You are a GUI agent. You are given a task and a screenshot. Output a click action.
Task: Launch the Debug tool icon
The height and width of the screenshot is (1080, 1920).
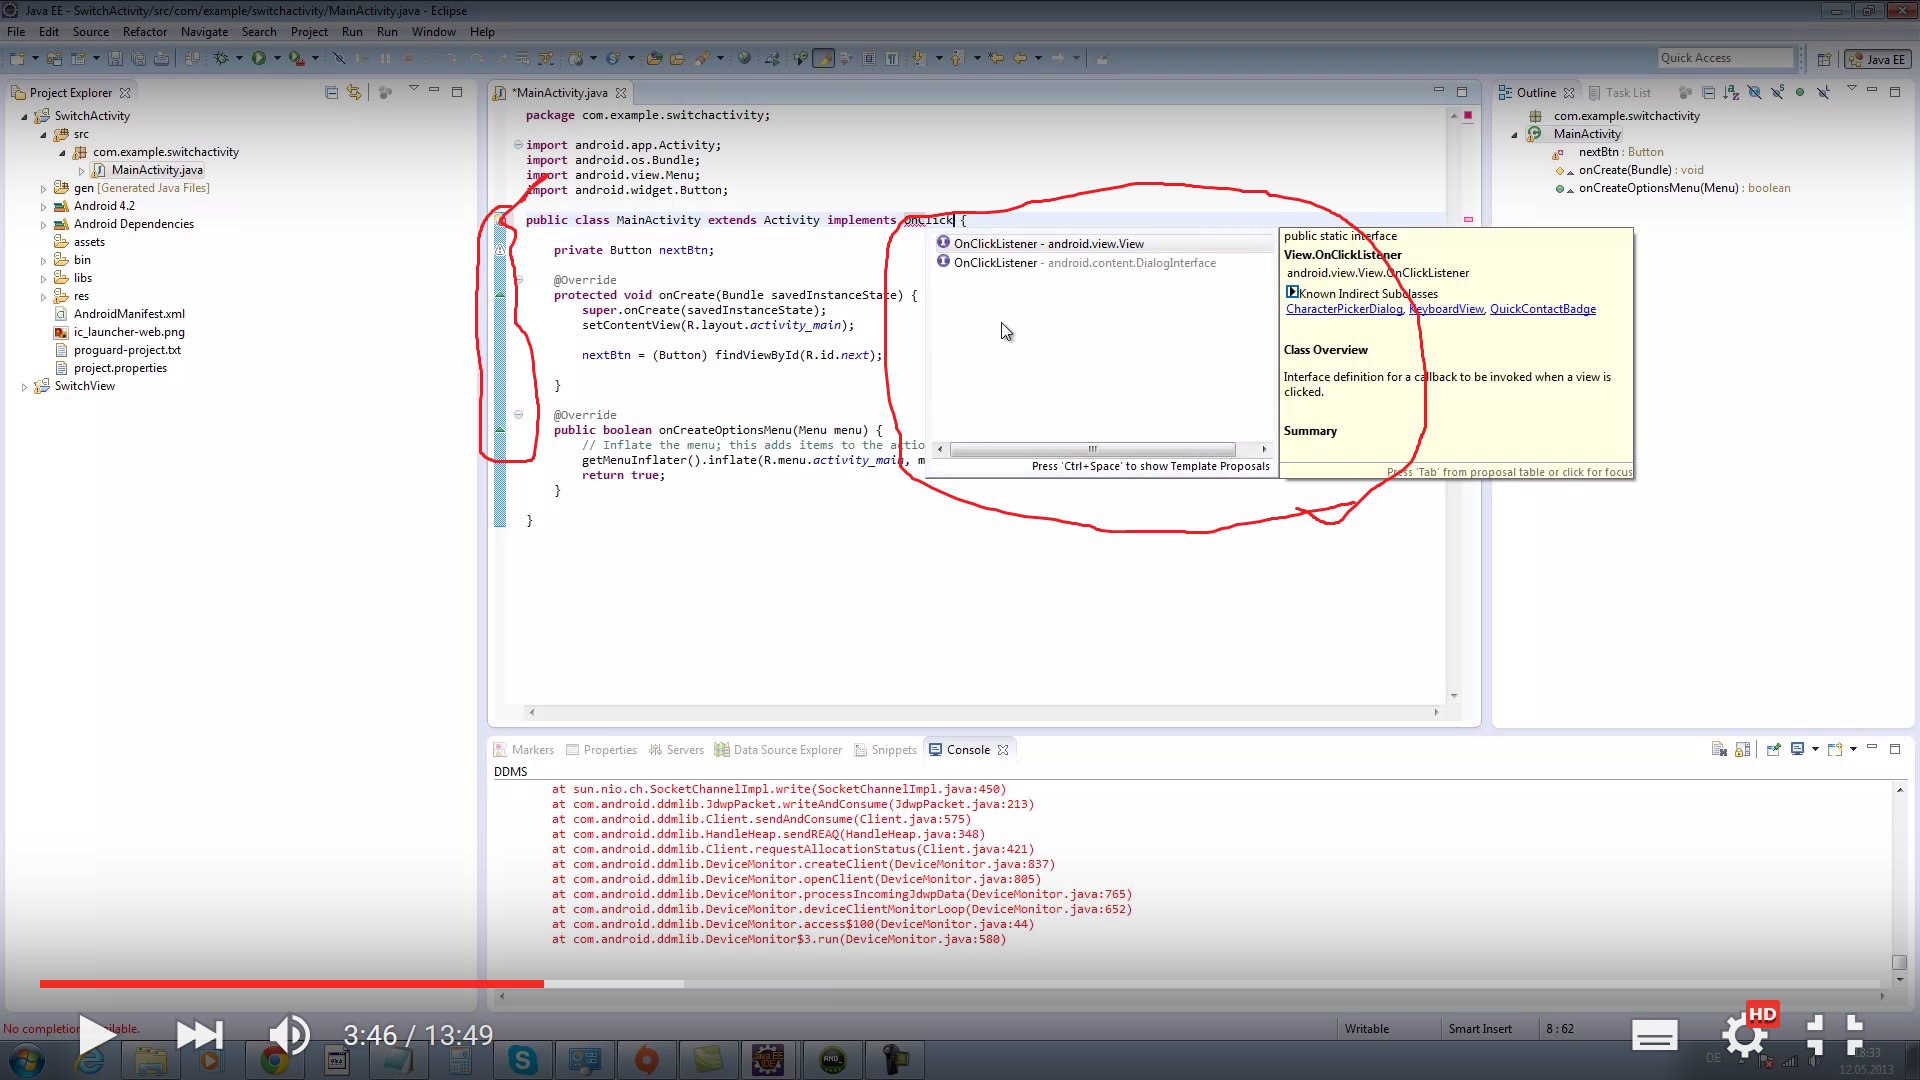(221, 58)
